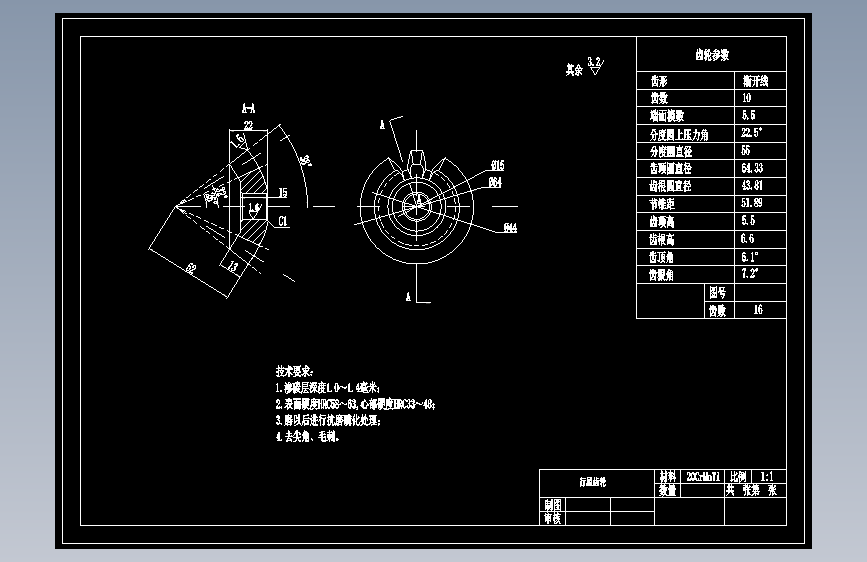Viewport: 867px width, 562px height.
Task: Click the '审核' label
Action: click(552, 518)
